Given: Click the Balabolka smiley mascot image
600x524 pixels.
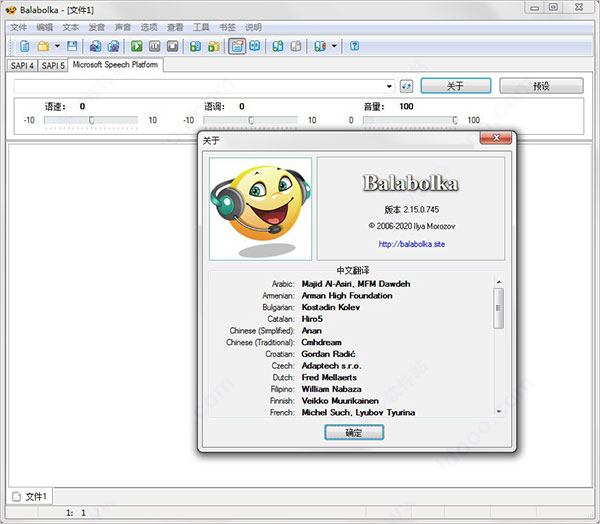Looking at the screenshot, I should coord(261,209).
